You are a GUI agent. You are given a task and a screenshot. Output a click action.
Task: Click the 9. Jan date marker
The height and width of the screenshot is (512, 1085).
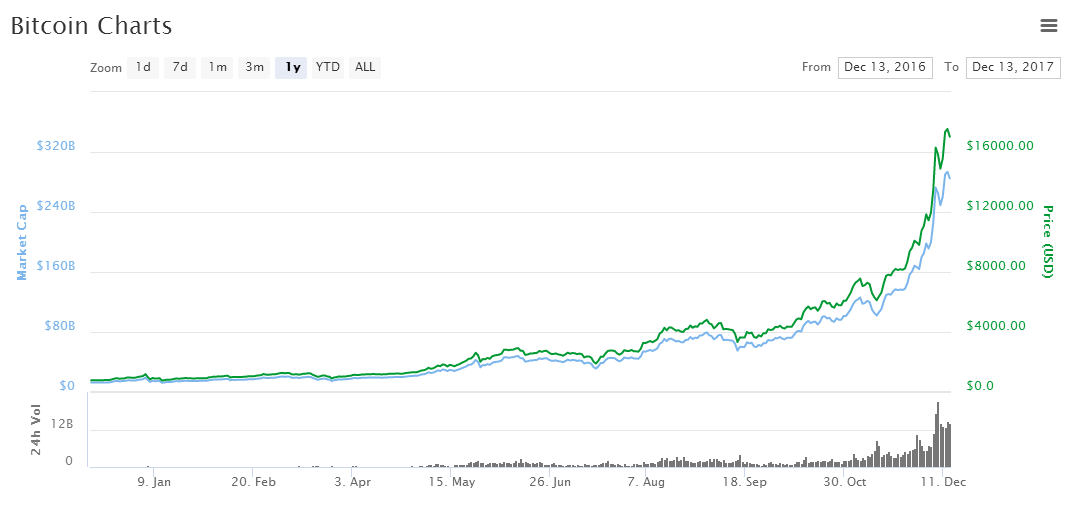(154, 481)
